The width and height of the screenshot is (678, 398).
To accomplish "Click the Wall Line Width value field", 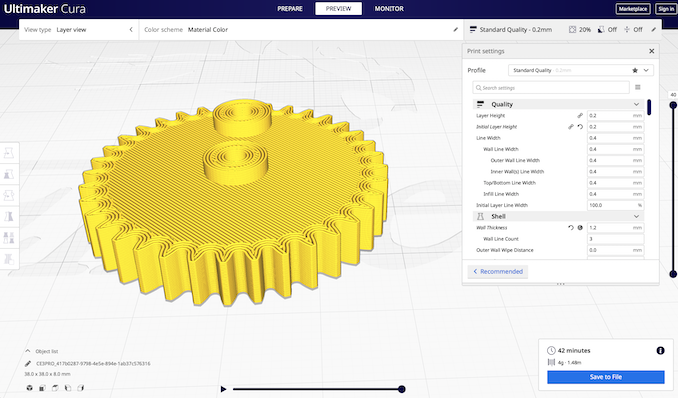I will point(615,149).
